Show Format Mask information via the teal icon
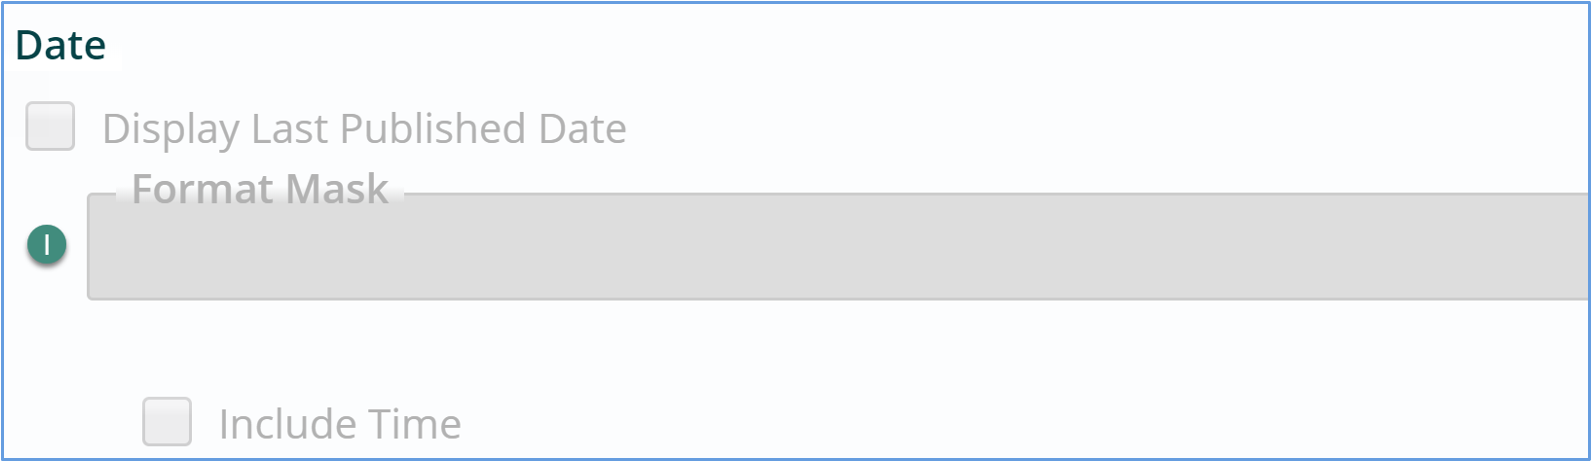 (46, 245)
